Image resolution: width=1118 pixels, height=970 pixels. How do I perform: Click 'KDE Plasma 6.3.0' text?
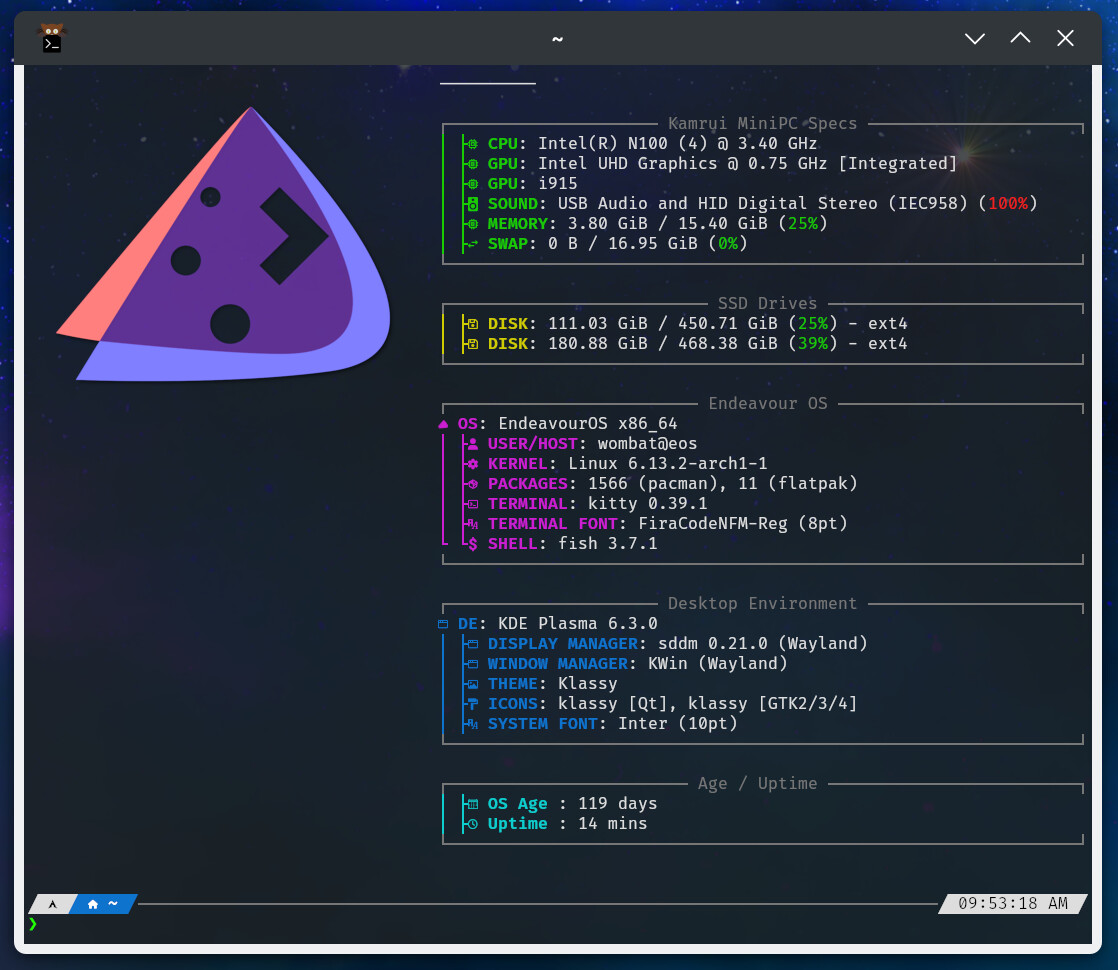[578, 623]
